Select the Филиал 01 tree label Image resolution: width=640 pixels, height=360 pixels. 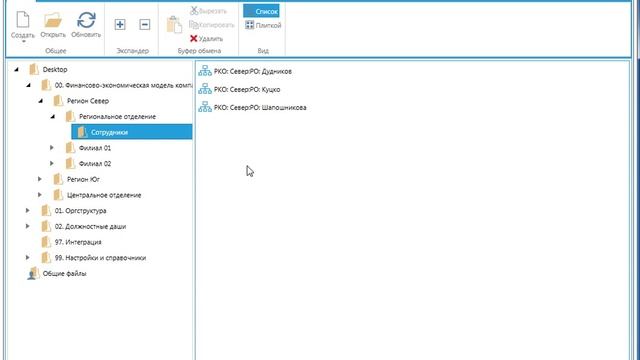tap(95, 148)
